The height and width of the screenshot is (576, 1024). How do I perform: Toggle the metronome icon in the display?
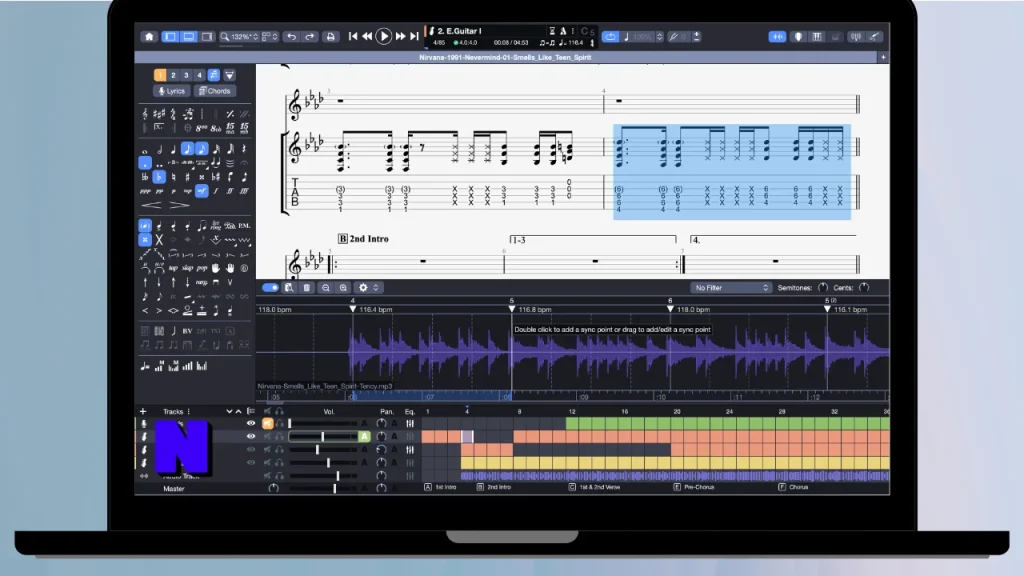click(x=563, y=31)
